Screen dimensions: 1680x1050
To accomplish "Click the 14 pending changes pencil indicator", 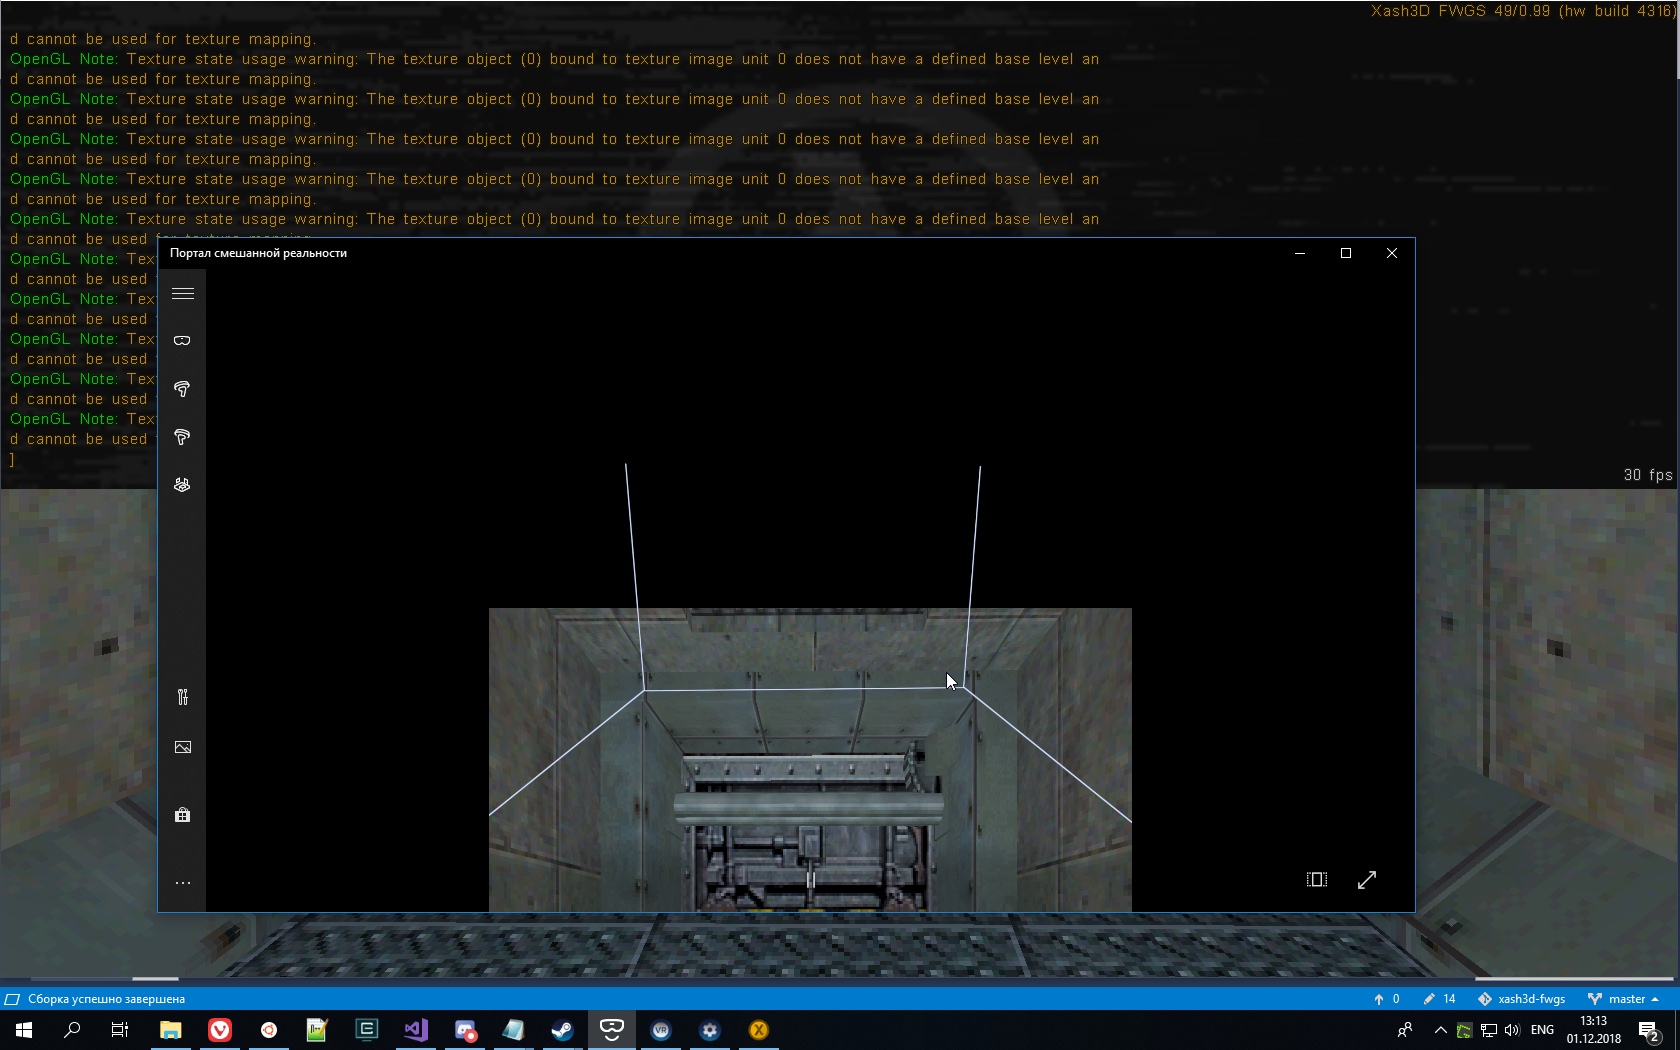I will [1439, 999].
